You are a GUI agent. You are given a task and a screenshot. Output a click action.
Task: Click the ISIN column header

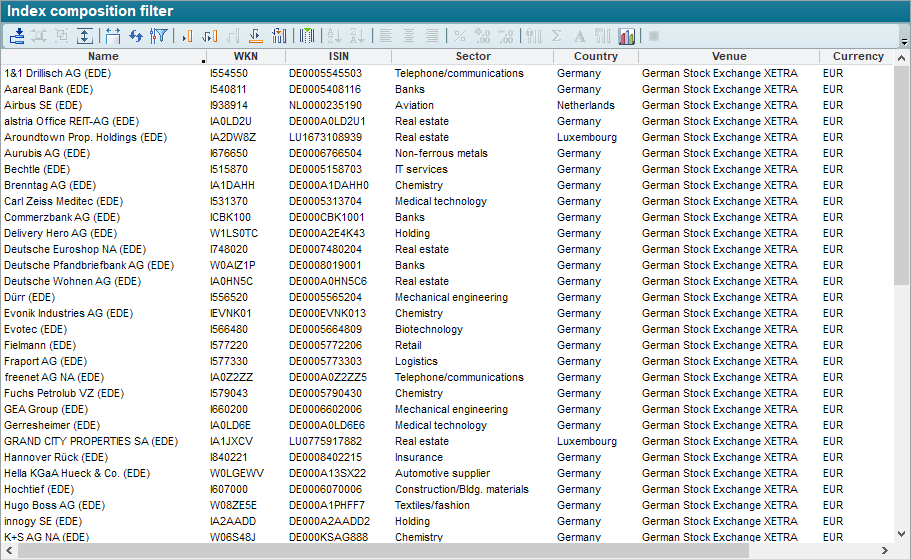tap(338, 57)
